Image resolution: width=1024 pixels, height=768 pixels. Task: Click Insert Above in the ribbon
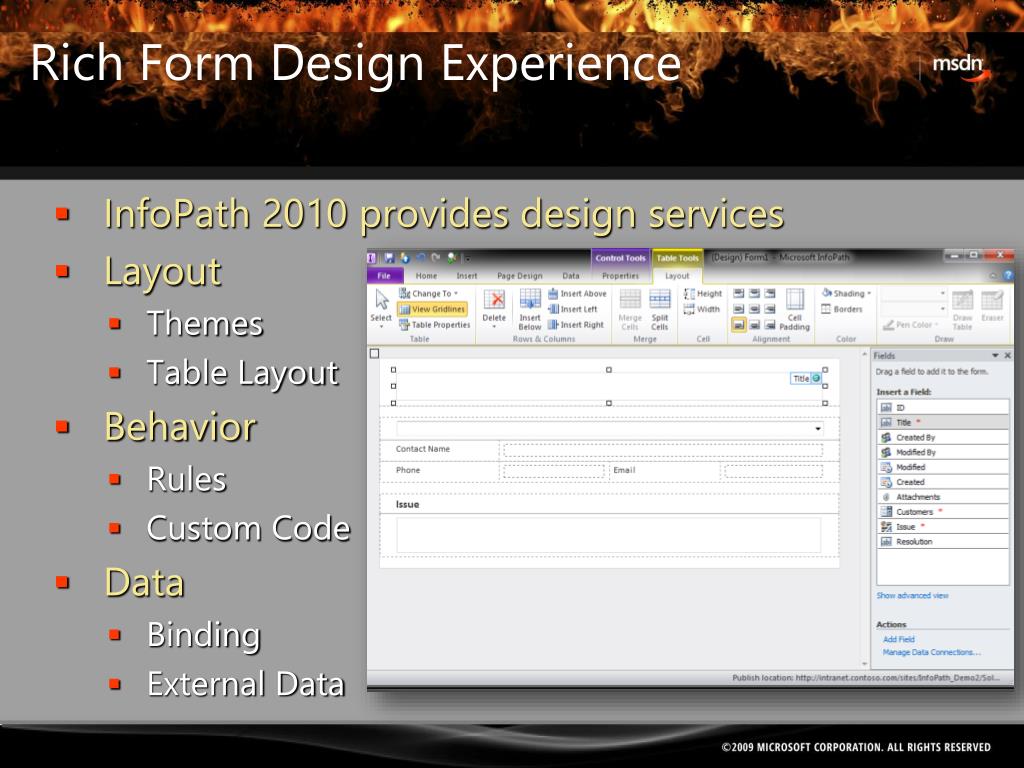click(577, 294)
